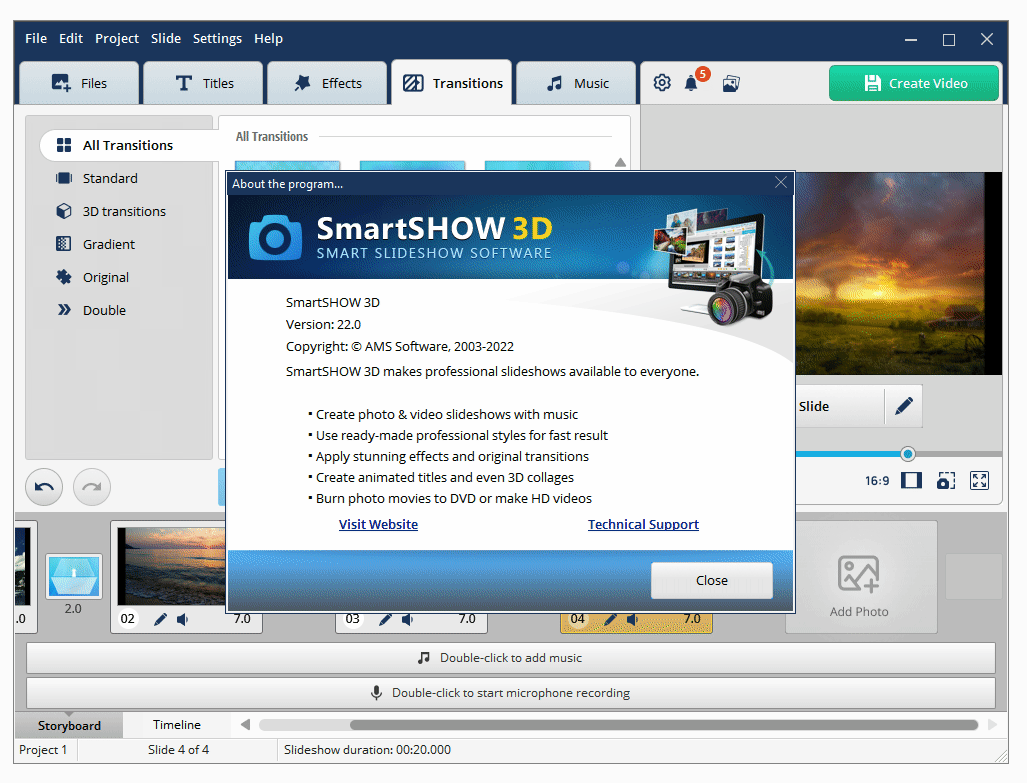Viewport: 1027px width, 783px height.
Task: Click the Add Photo placeholder
Action: (x=859, y=577)
